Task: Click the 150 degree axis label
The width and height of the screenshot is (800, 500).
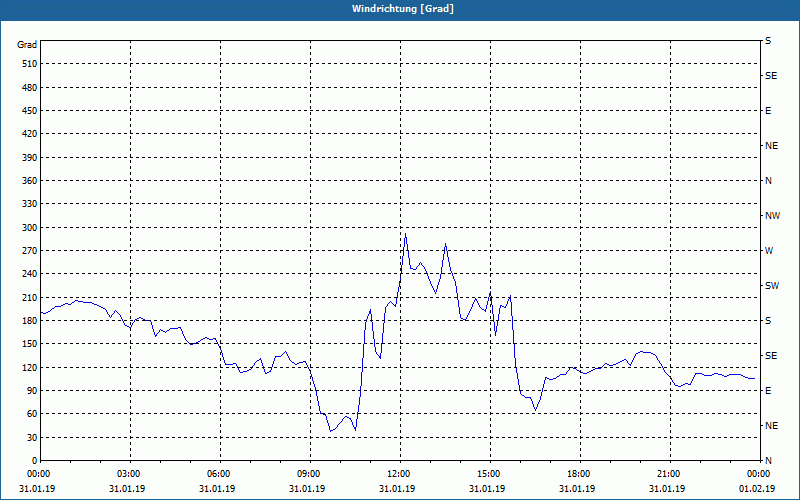Action: (x=30, y=344)
